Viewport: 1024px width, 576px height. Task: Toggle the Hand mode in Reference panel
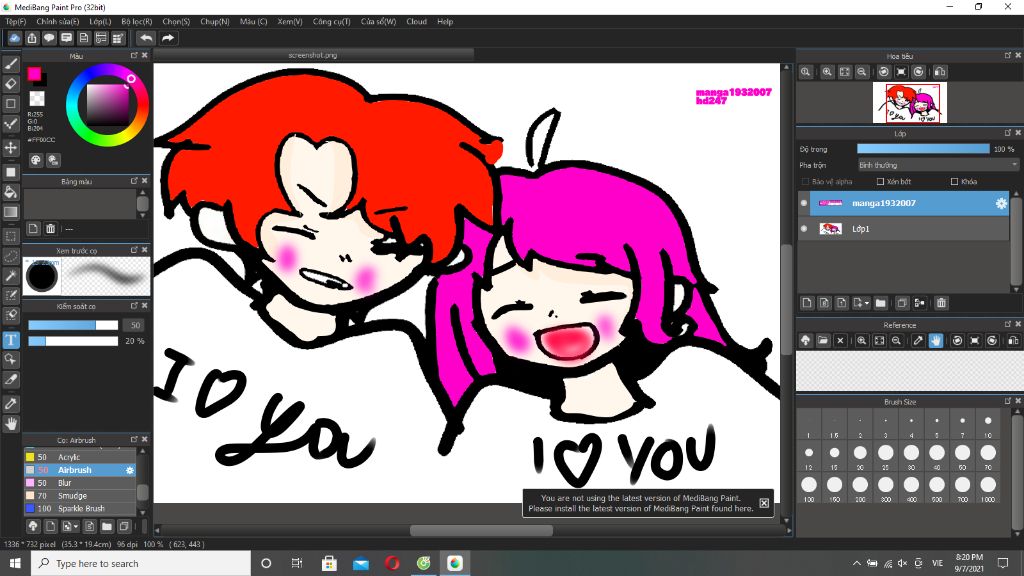pos(936,340)
